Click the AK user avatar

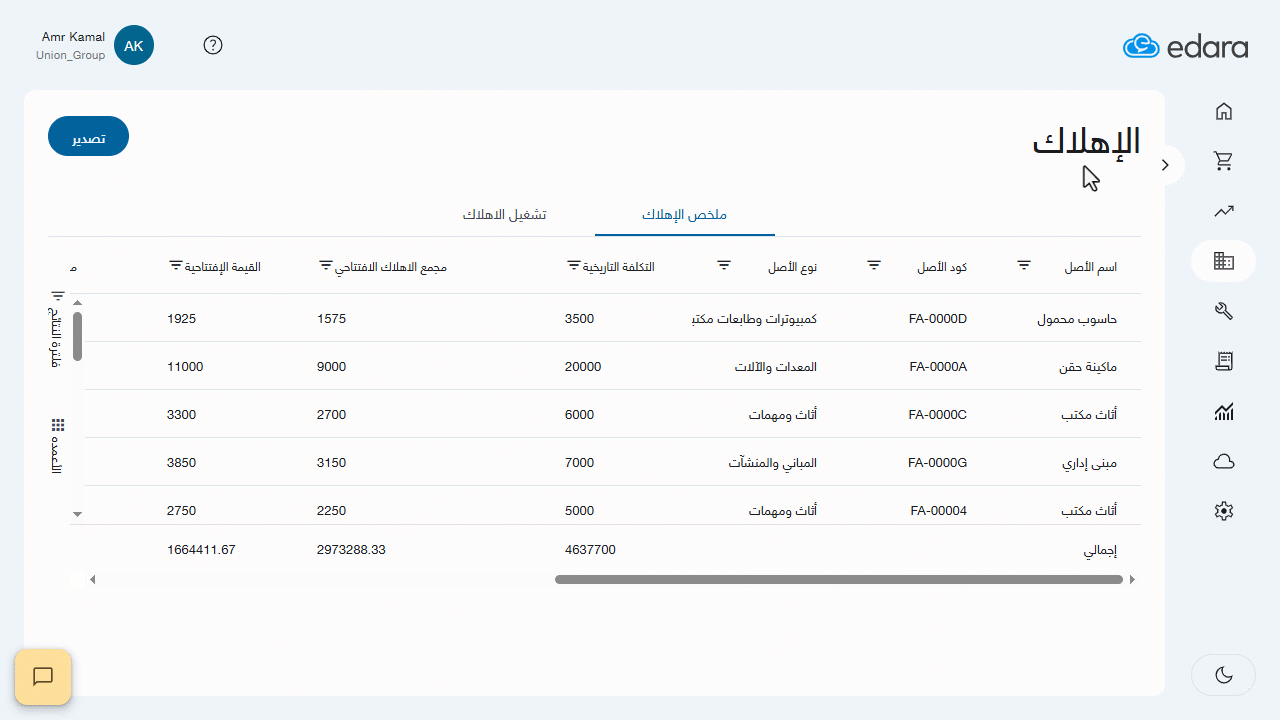click(x=134, y=46)
